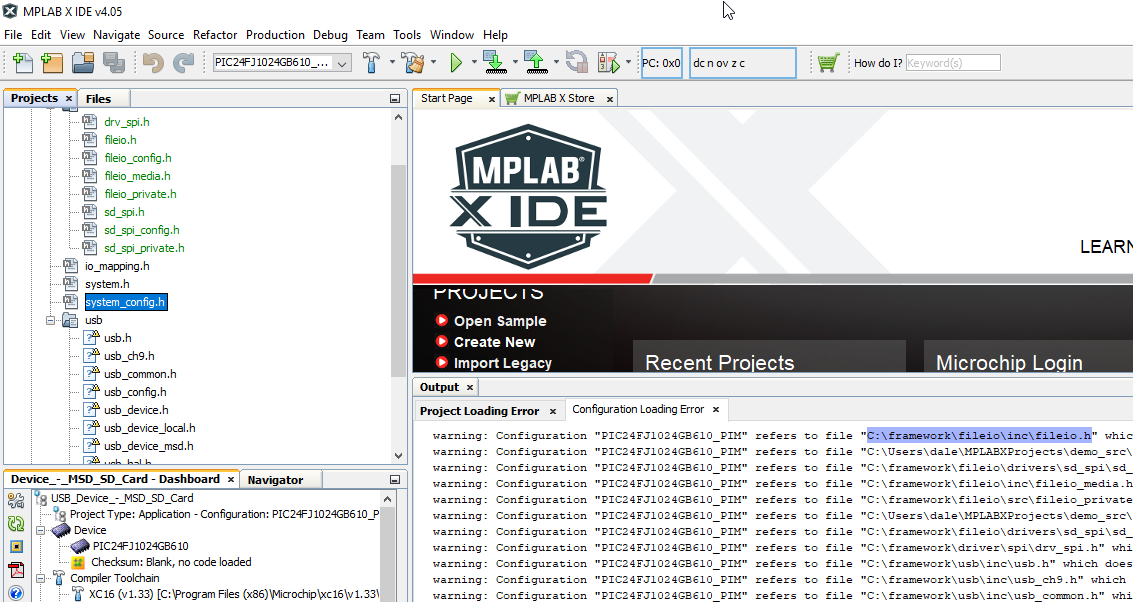Click the Create New link
1133x602 pixels.
coord(494,342)
